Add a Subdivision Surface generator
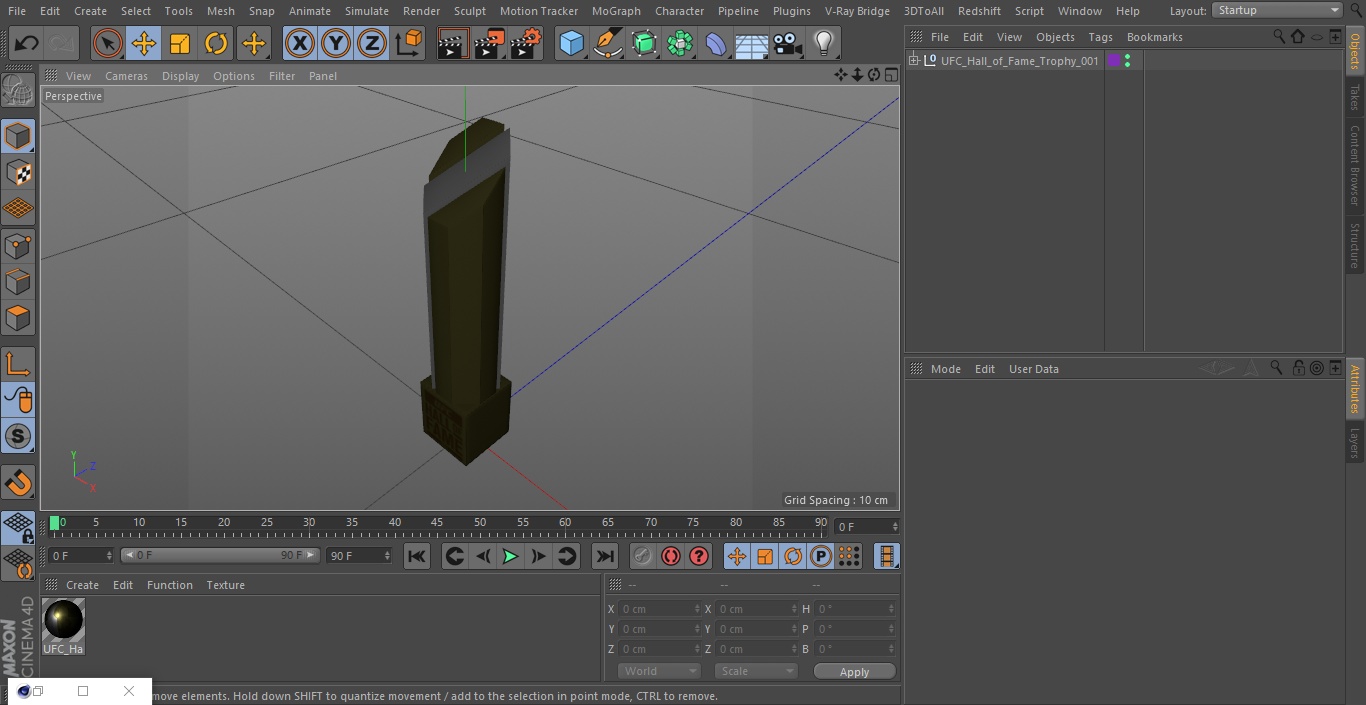The image size is (1366, 705). click(644, 44)
